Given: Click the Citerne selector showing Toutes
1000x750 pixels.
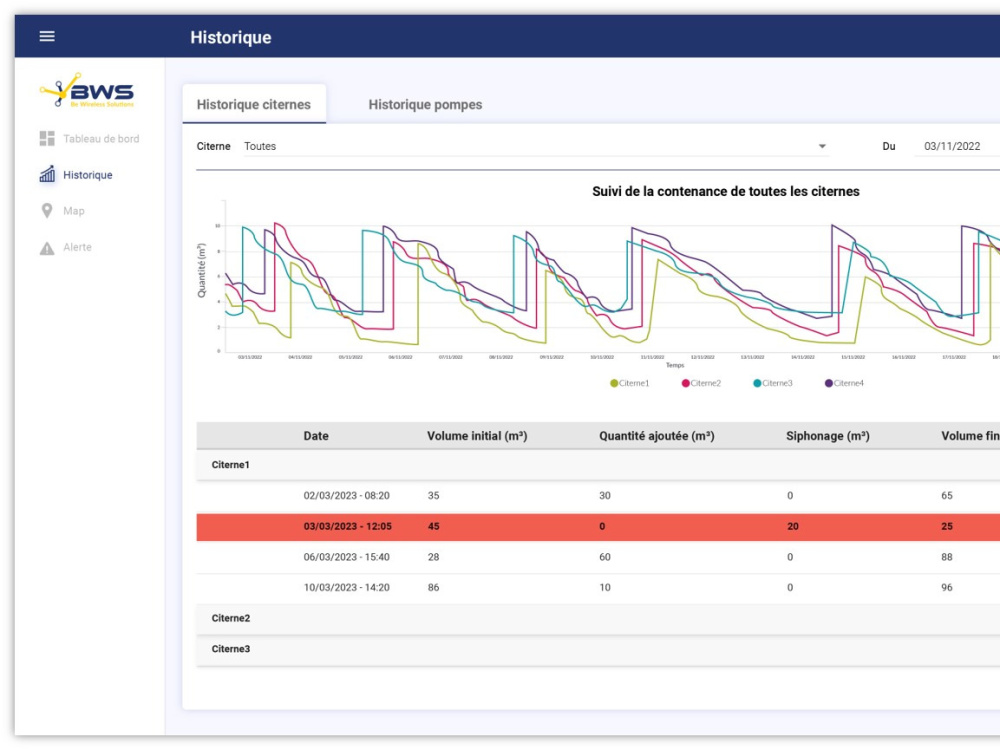Looking at the screenshot, I should click(x=535, y=146).
